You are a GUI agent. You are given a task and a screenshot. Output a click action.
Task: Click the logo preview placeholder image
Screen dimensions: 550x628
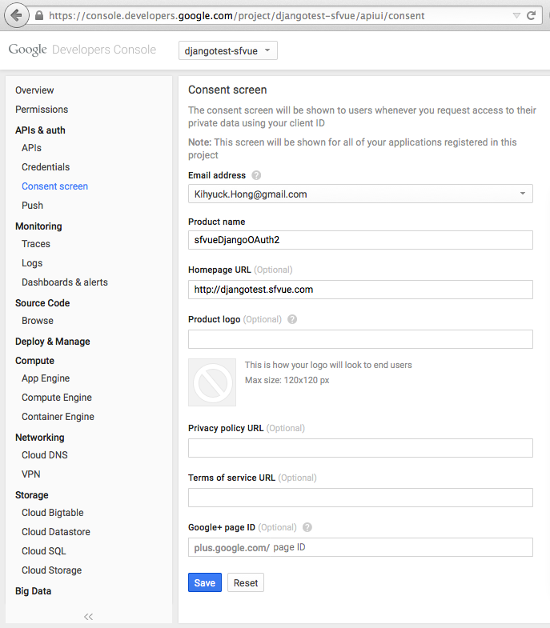tap(212, 382)
